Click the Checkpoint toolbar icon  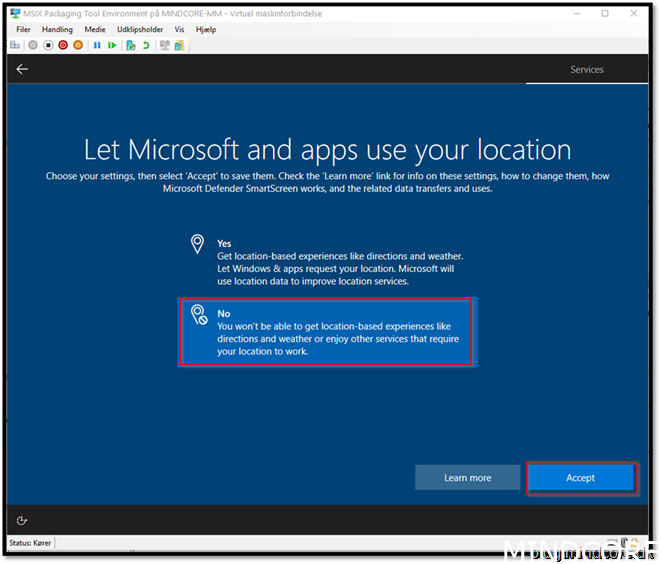pyautogui.click(x=130, y=45)
